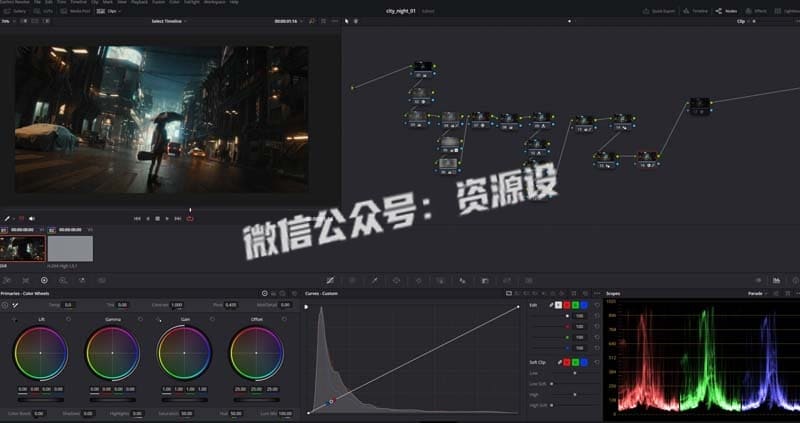The image size is (800, 423).
Task: Open the 3D palette
Action: (529, 280)
